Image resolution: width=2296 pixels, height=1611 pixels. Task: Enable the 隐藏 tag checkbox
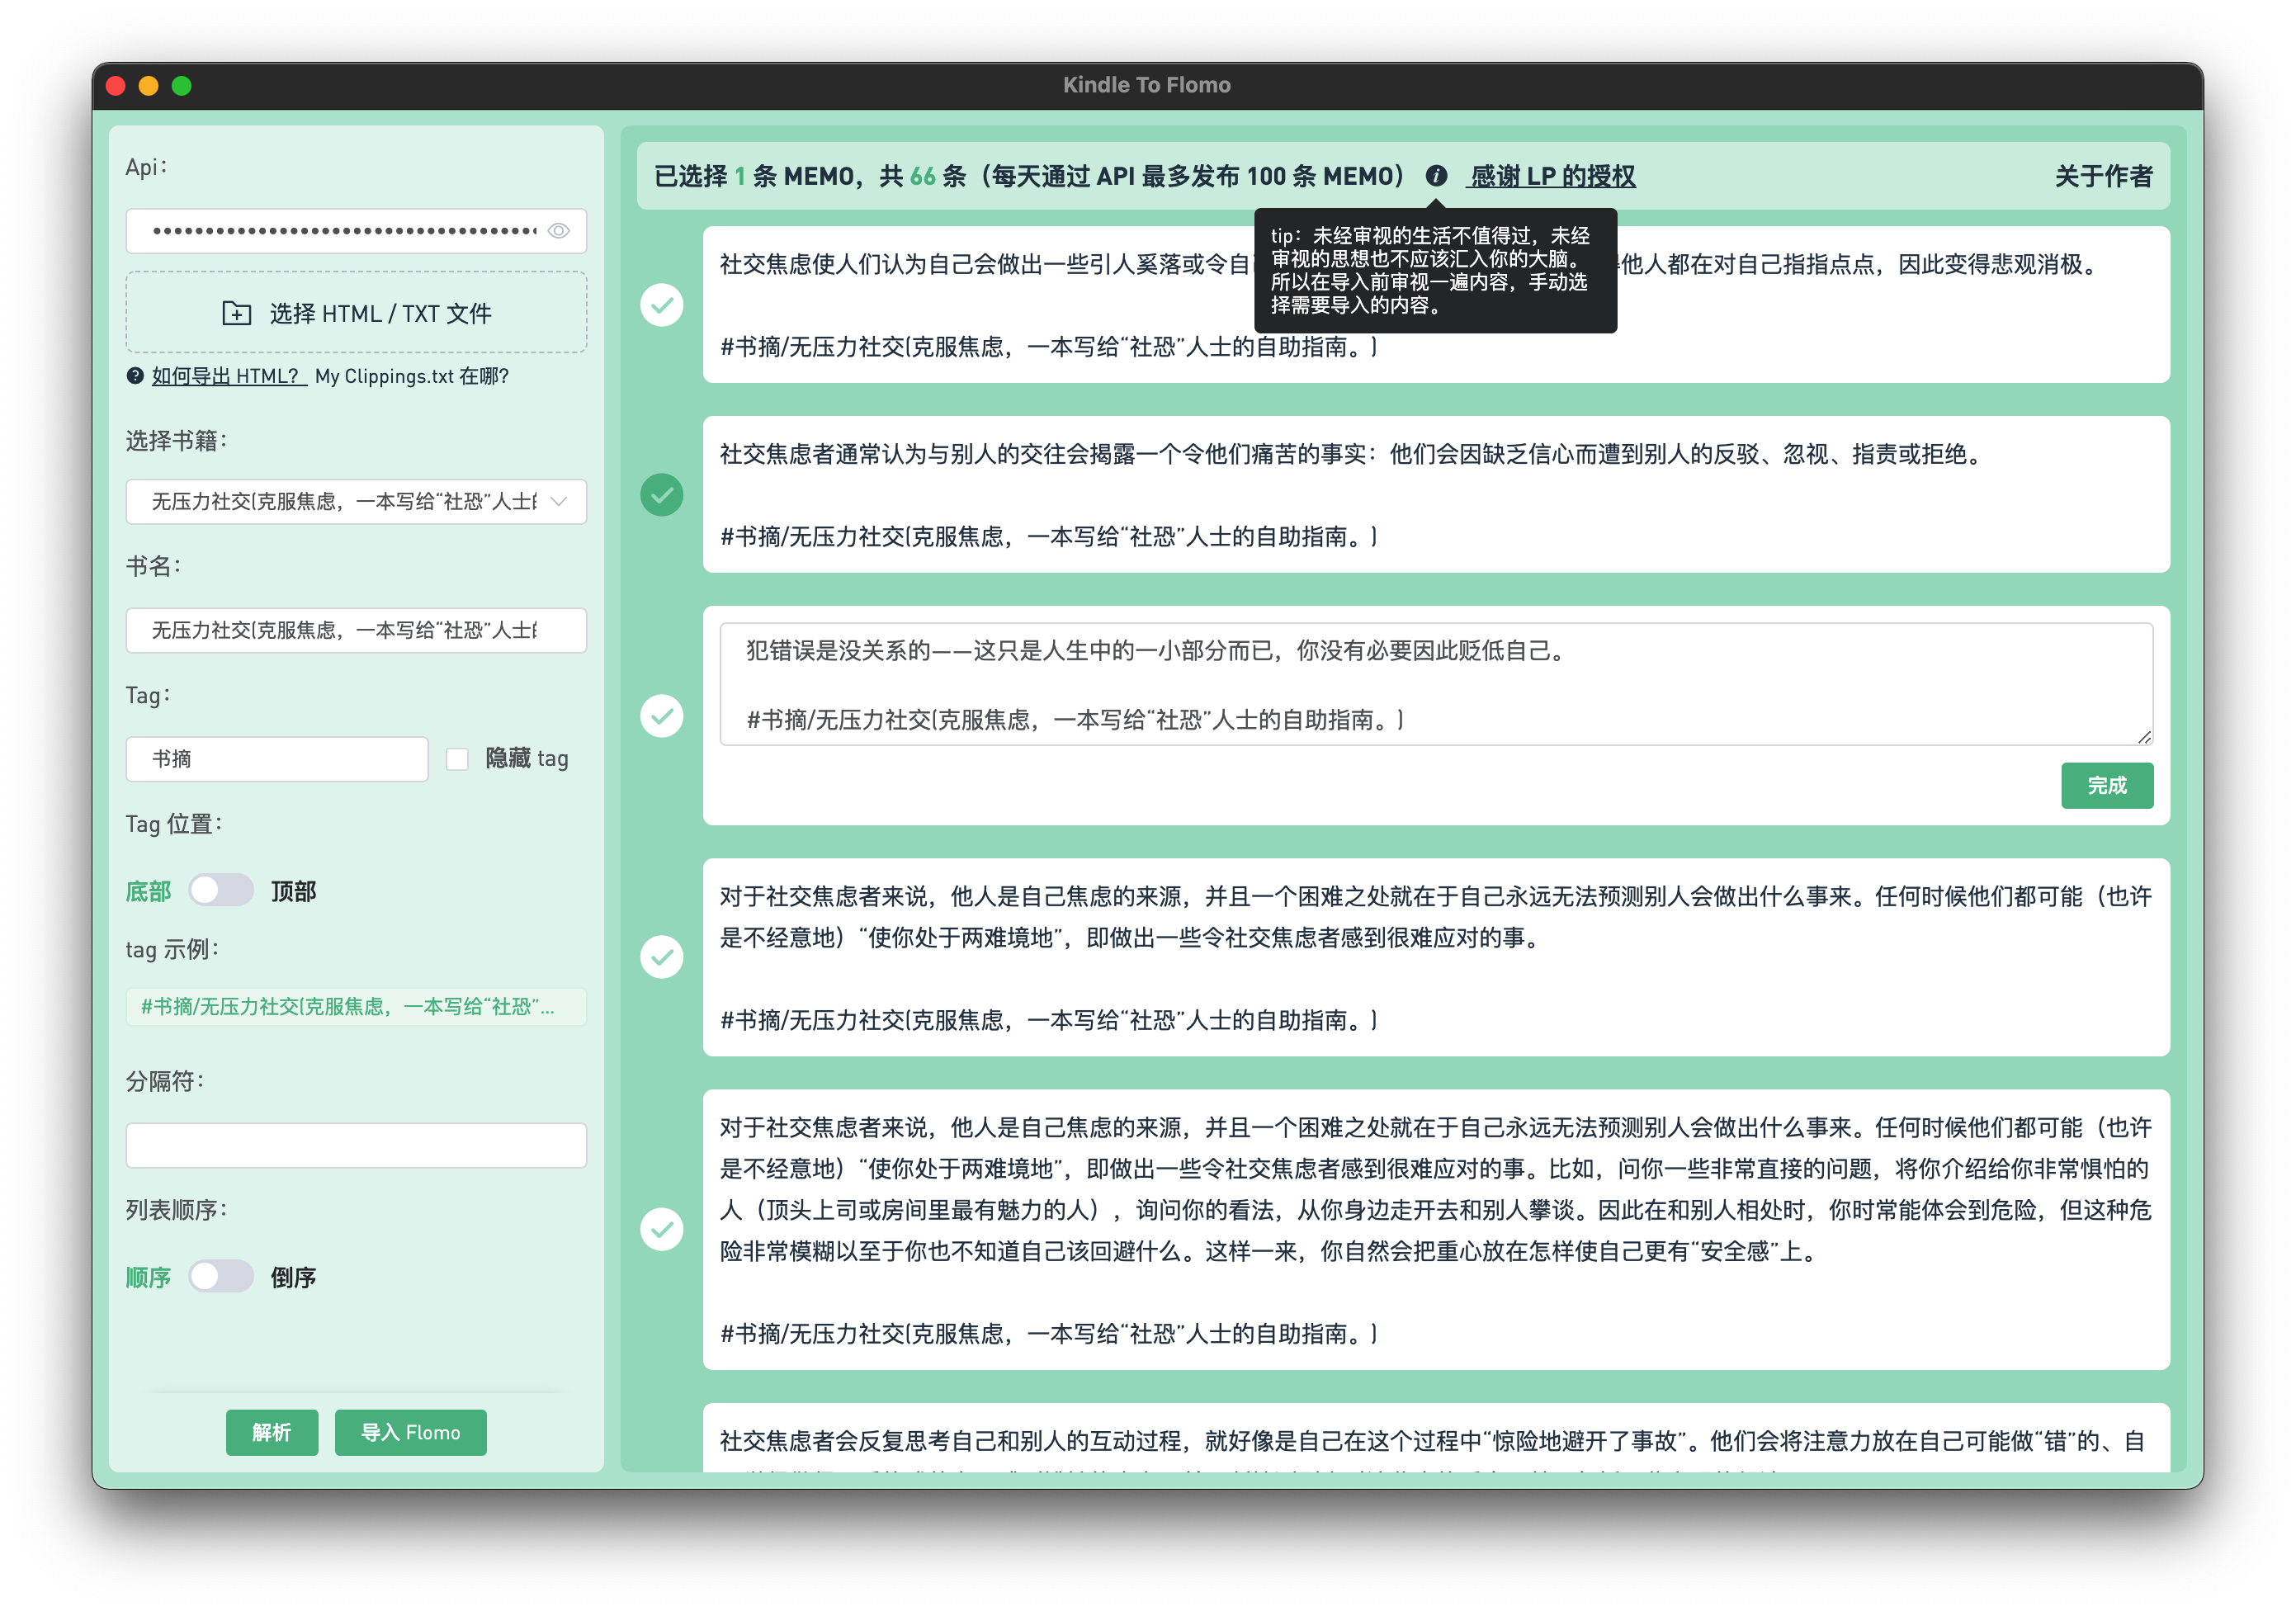click(457, 759)
